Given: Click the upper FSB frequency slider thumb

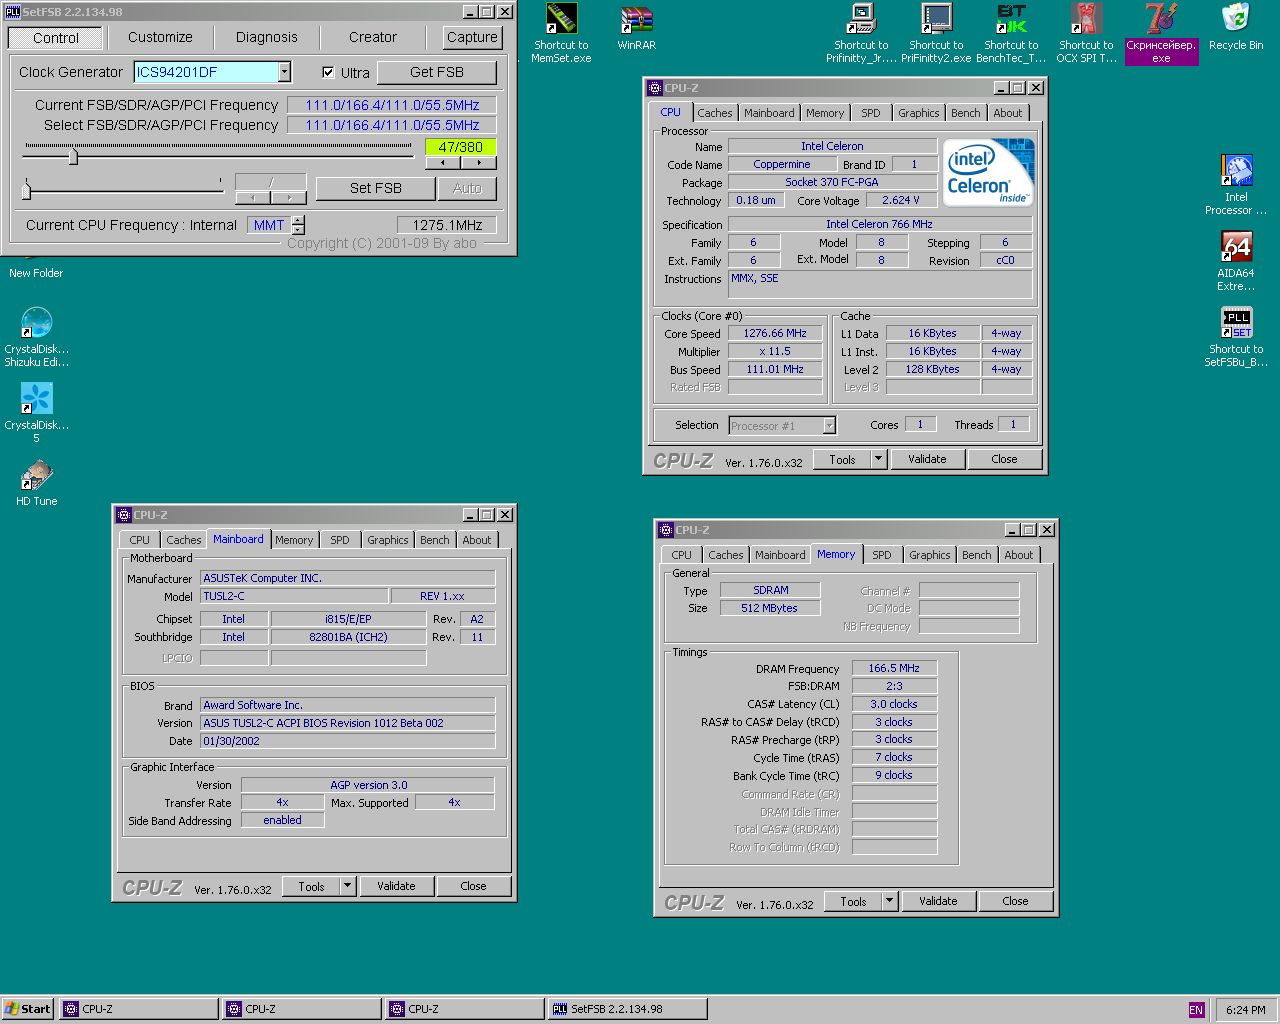Looking at the screenshot, I should point(73,155).
